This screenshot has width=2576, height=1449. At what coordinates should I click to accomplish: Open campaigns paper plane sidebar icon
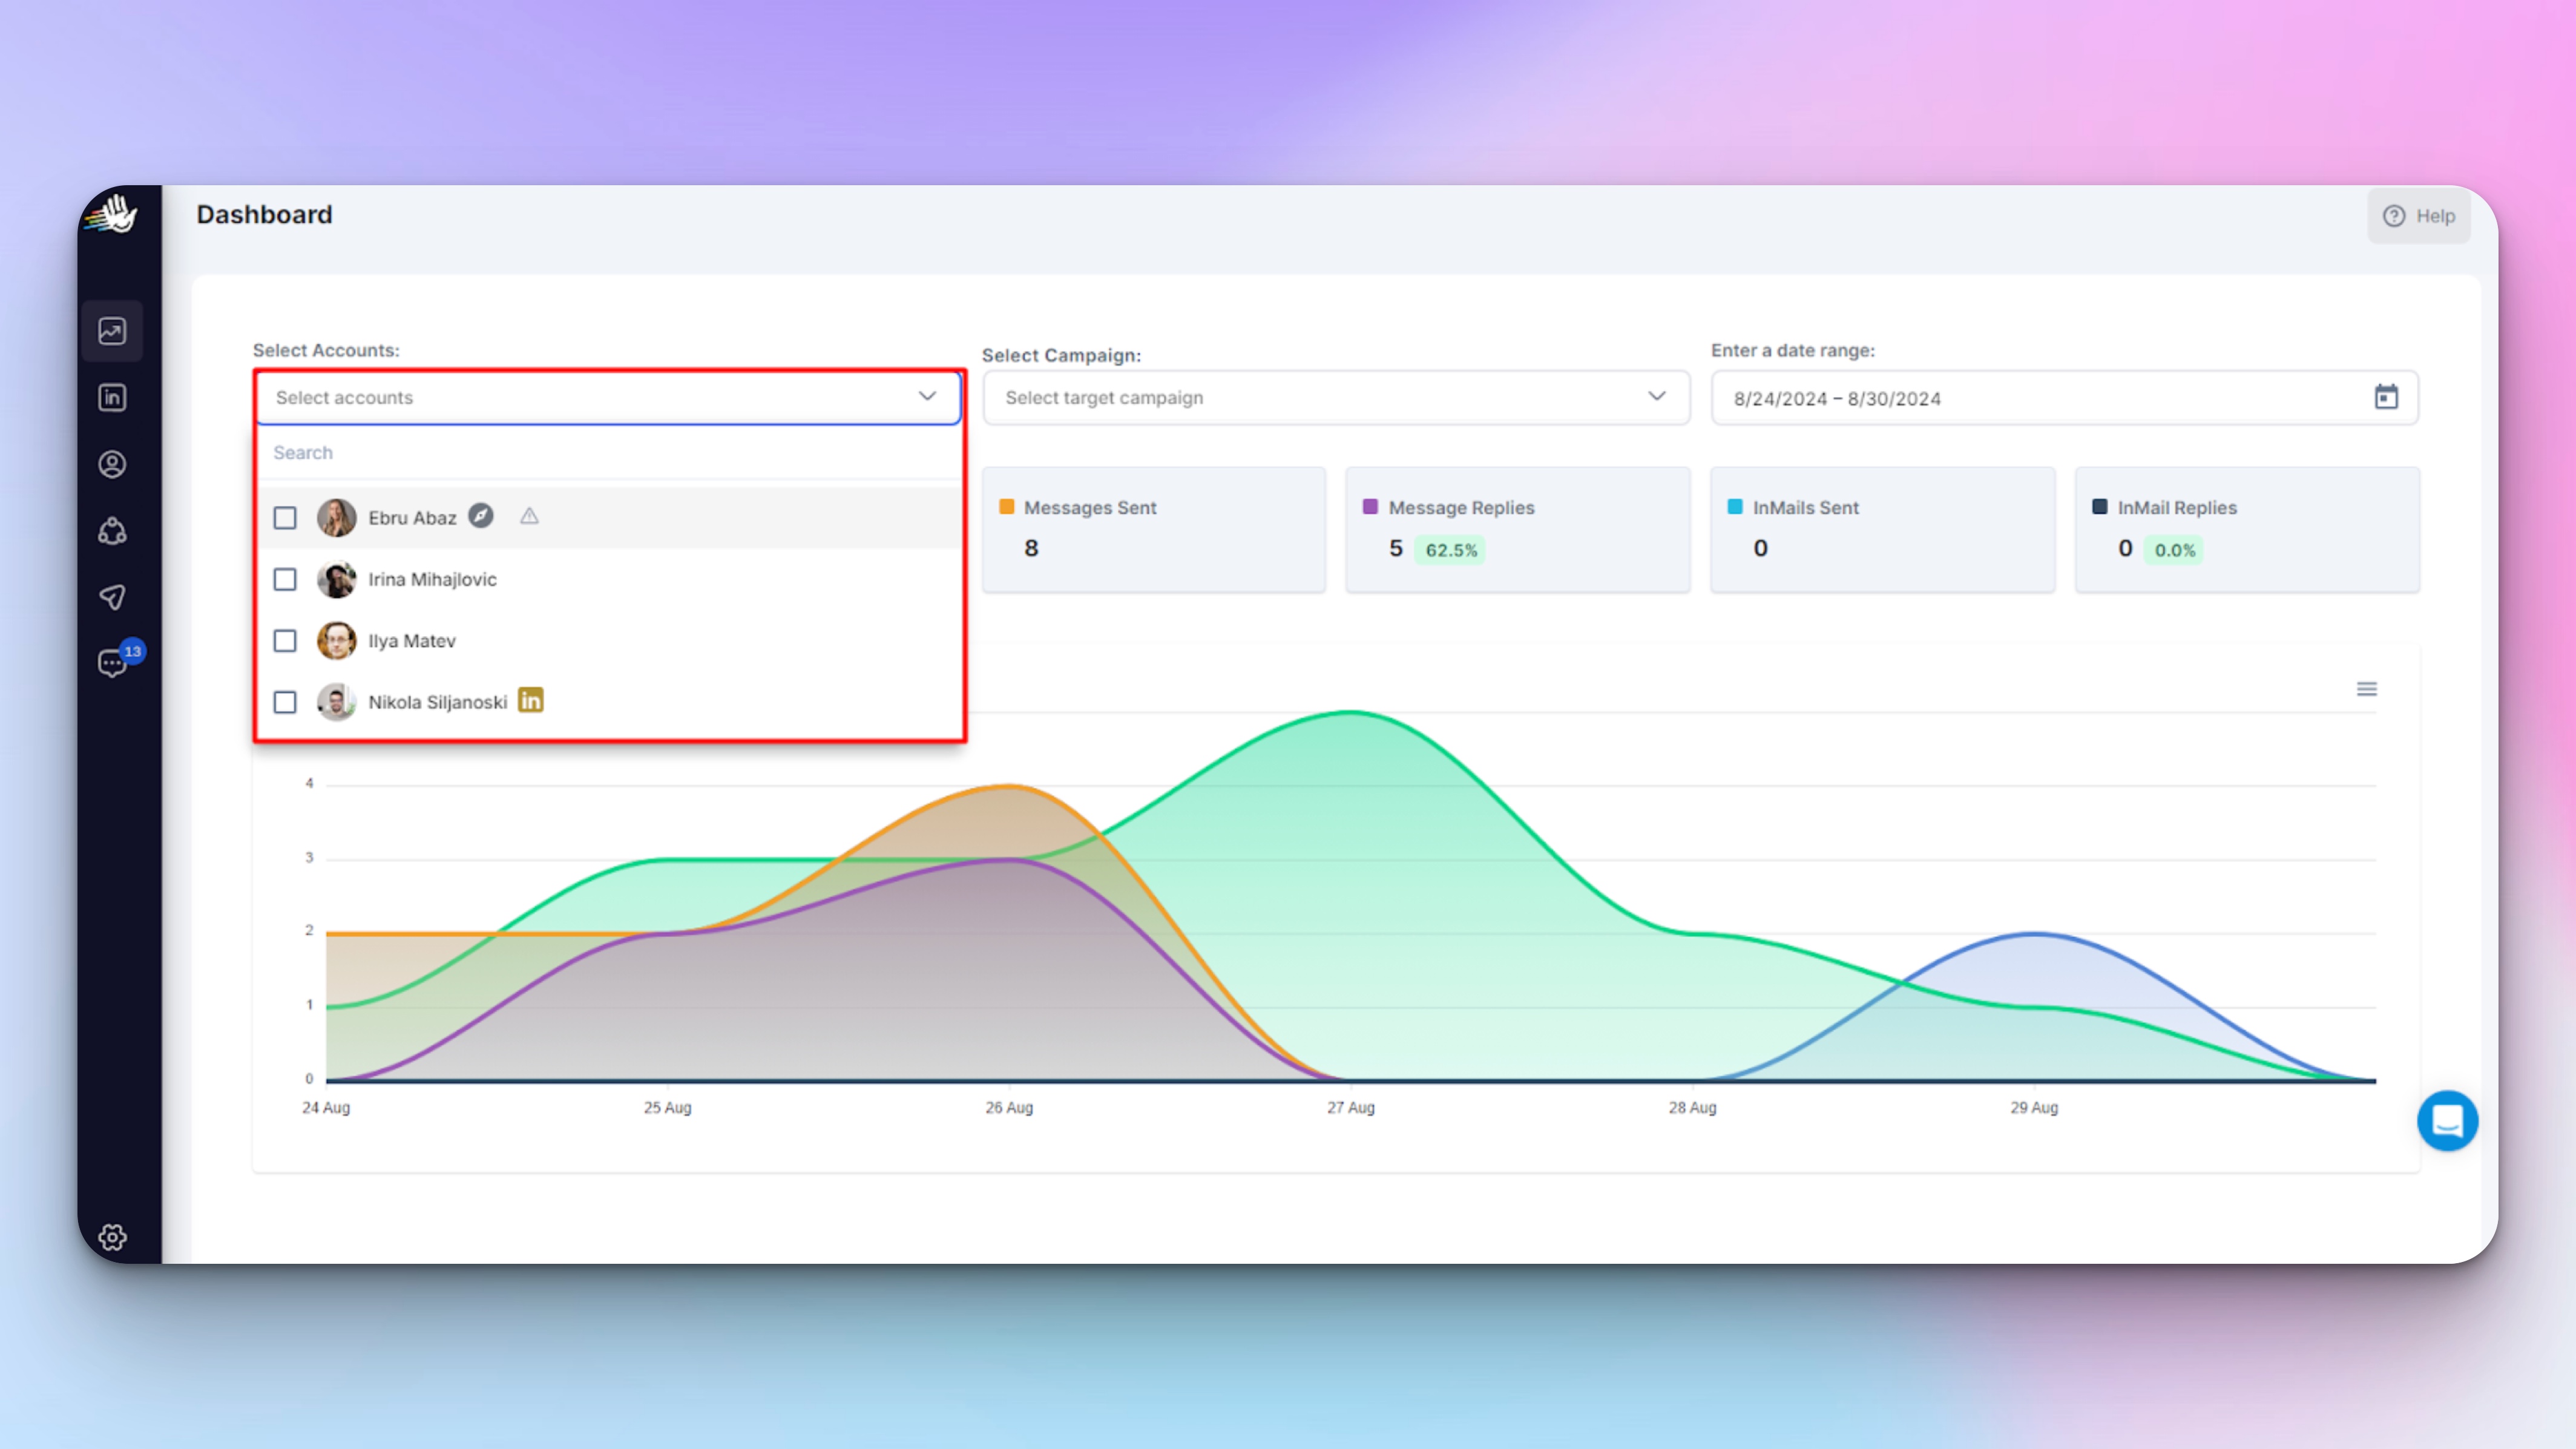pos(112,597)
